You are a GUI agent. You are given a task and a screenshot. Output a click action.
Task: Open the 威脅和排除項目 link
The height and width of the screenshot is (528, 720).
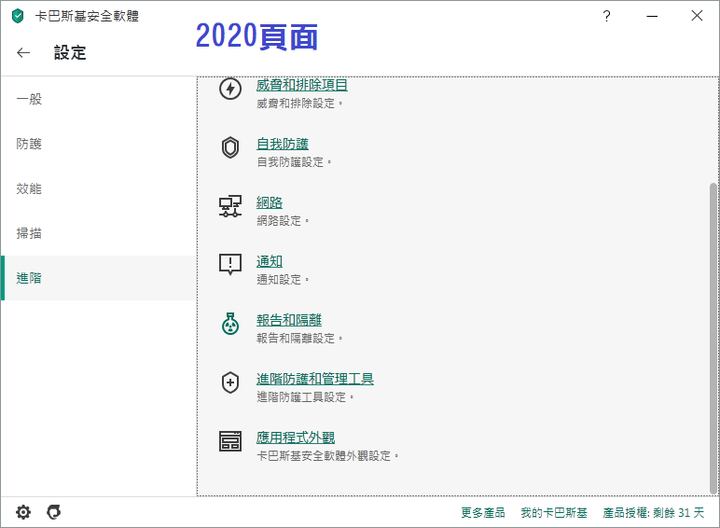click(302, 85)
